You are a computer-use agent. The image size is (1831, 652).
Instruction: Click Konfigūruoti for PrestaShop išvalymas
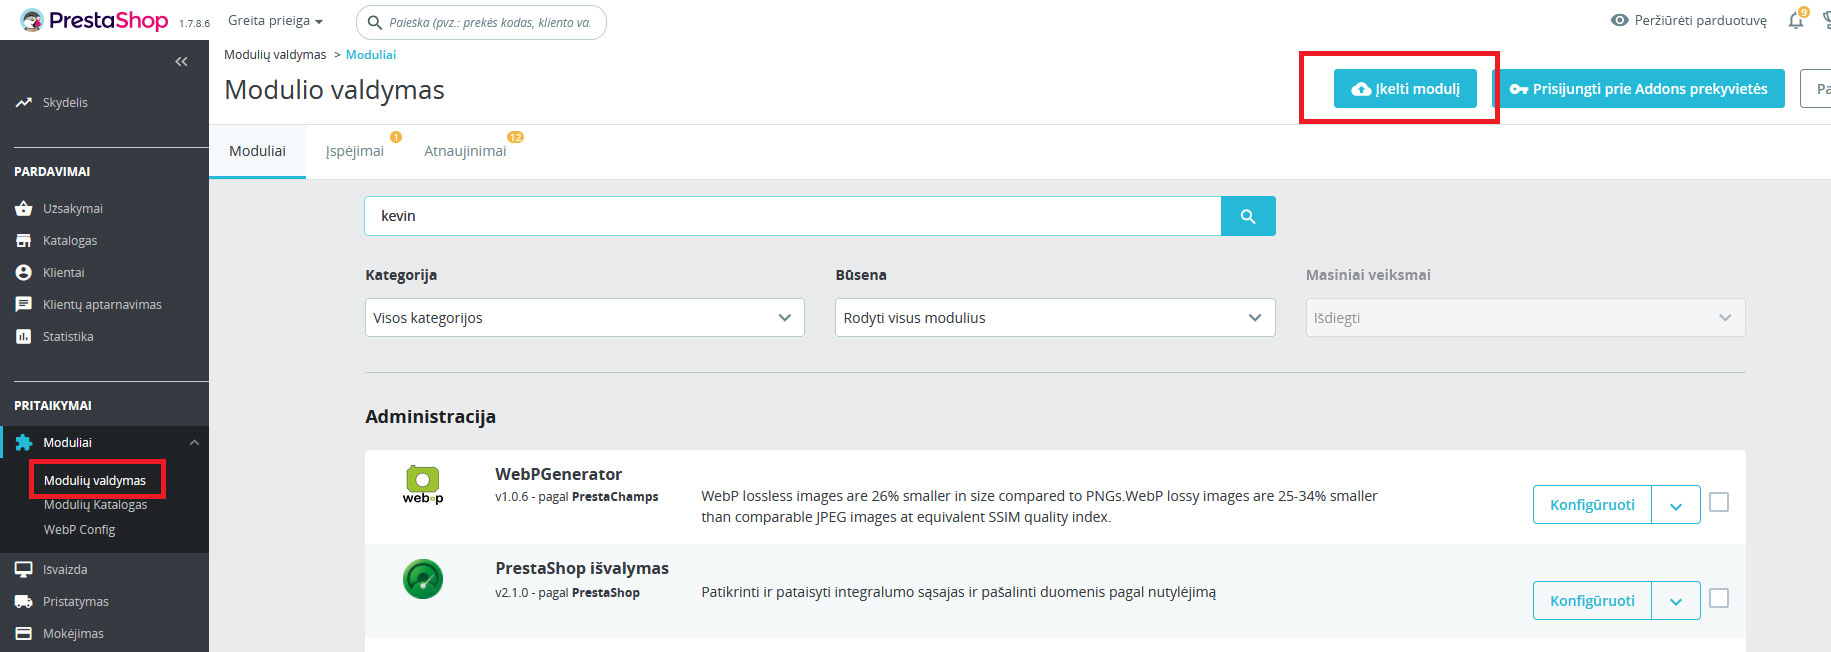1592,601
